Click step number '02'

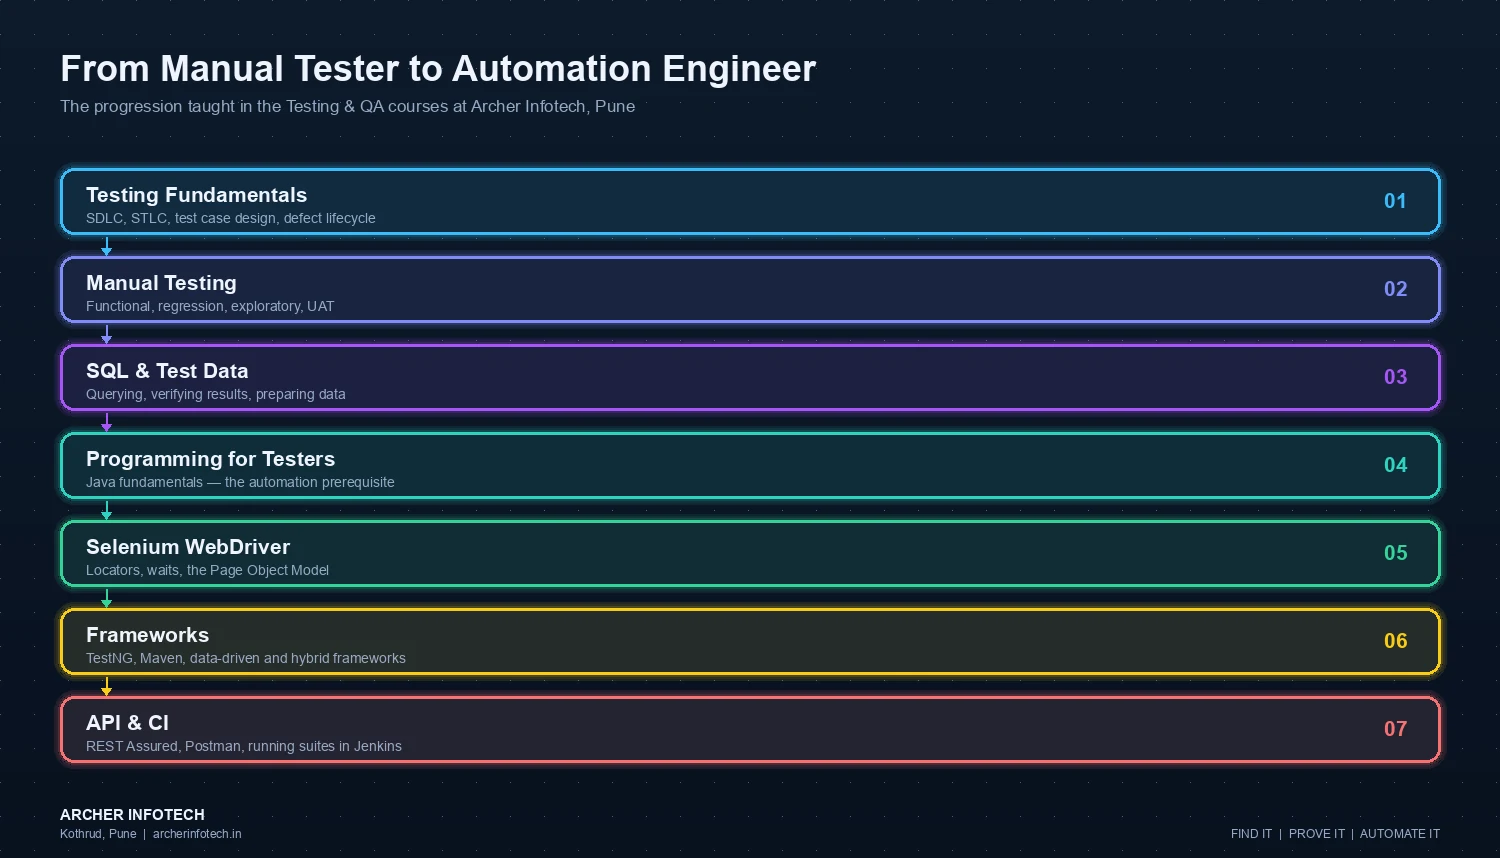1395,289
